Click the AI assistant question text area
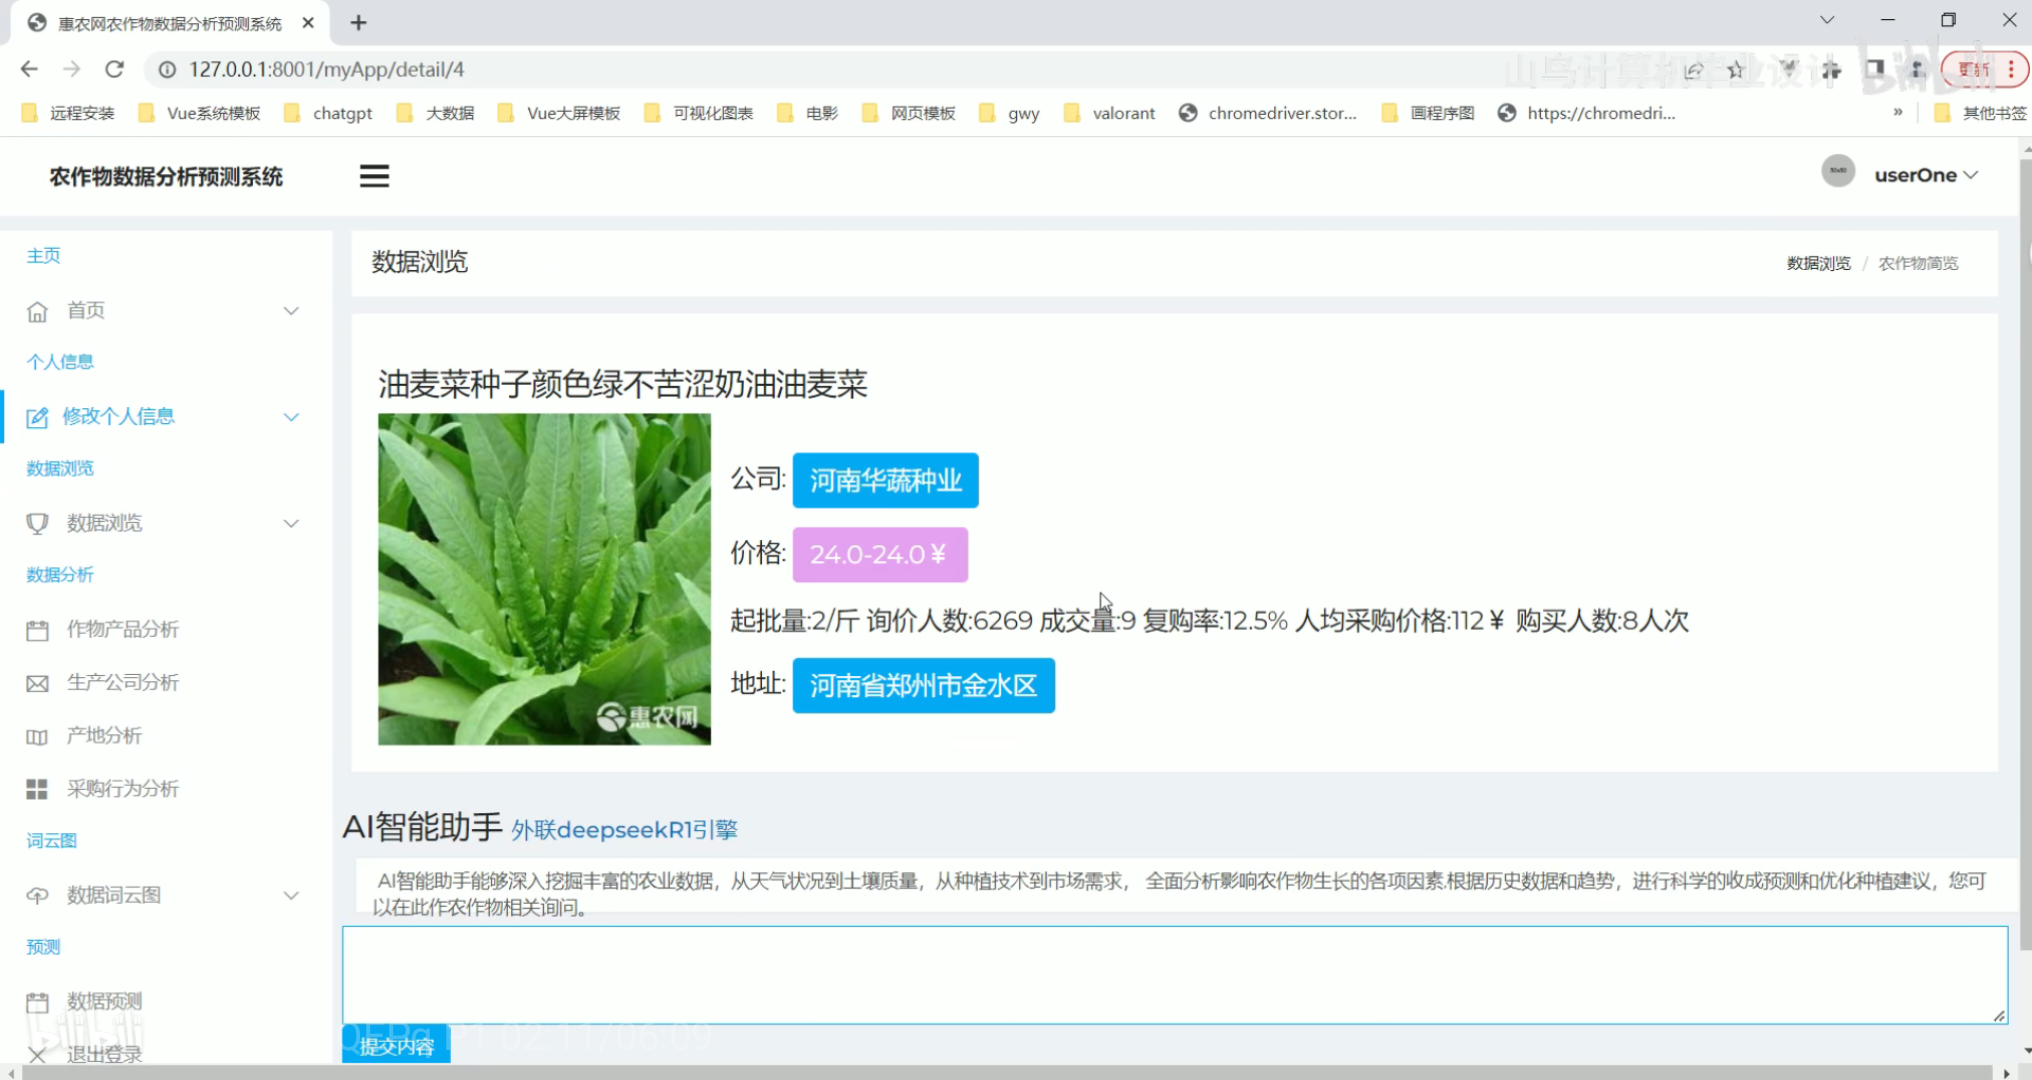Image resolution: width=2032 pixels, height=1080 pixels. (1174, 974)
